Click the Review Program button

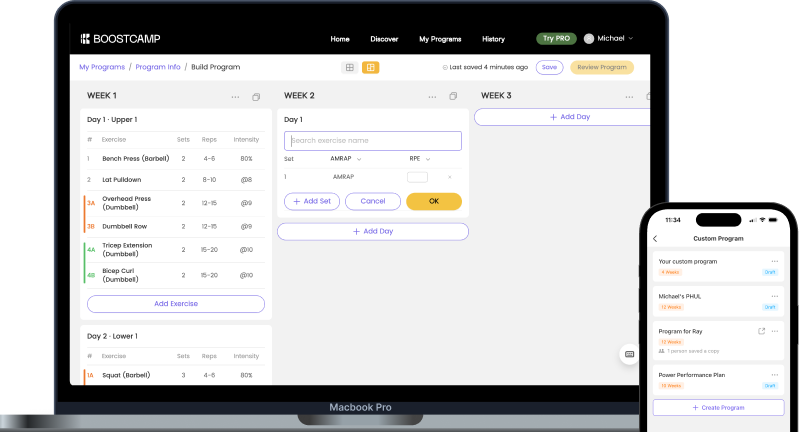(602, 67)
